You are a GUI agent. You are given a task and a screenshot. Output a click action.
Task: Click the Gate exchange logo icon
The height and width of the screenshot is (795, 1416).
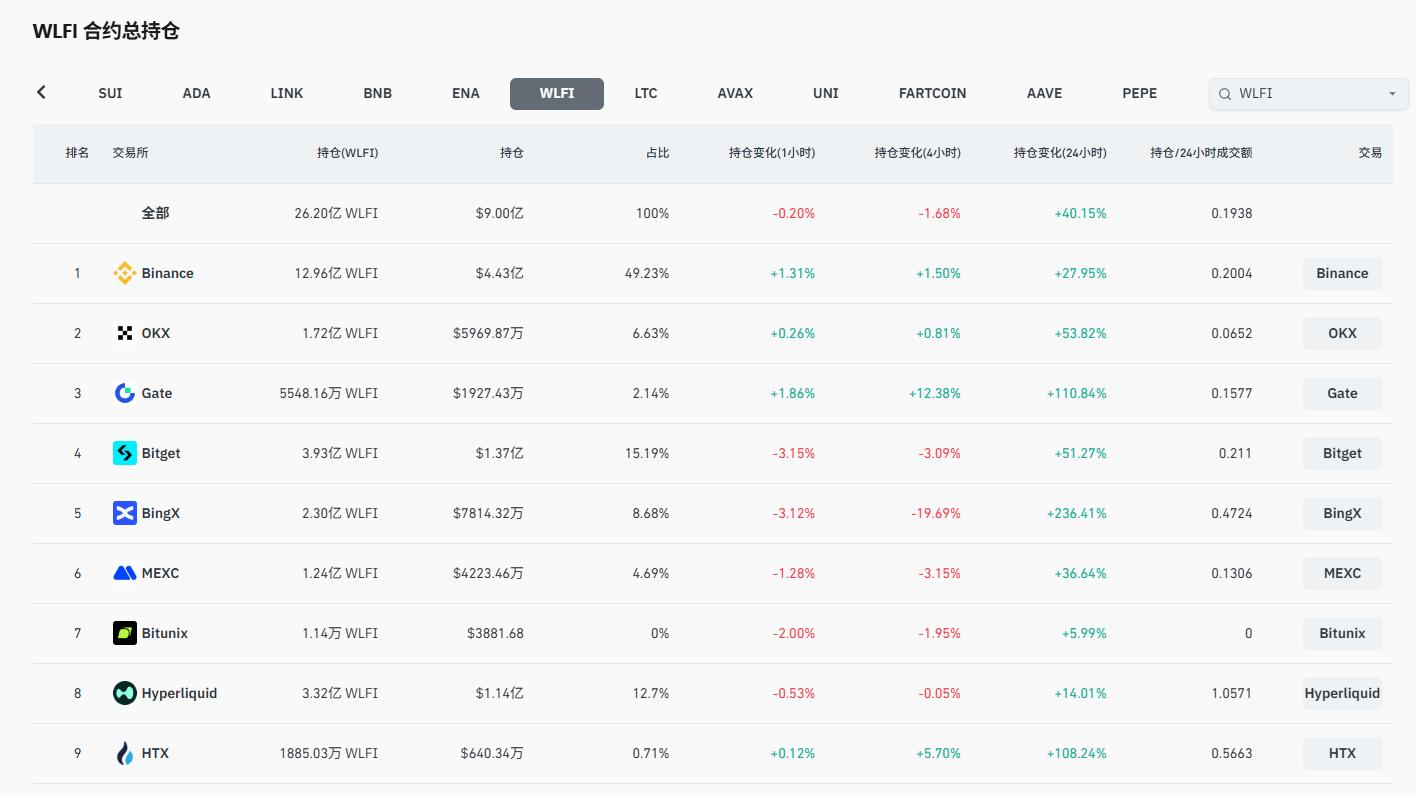pyautogui.click(x=124, y=393)
